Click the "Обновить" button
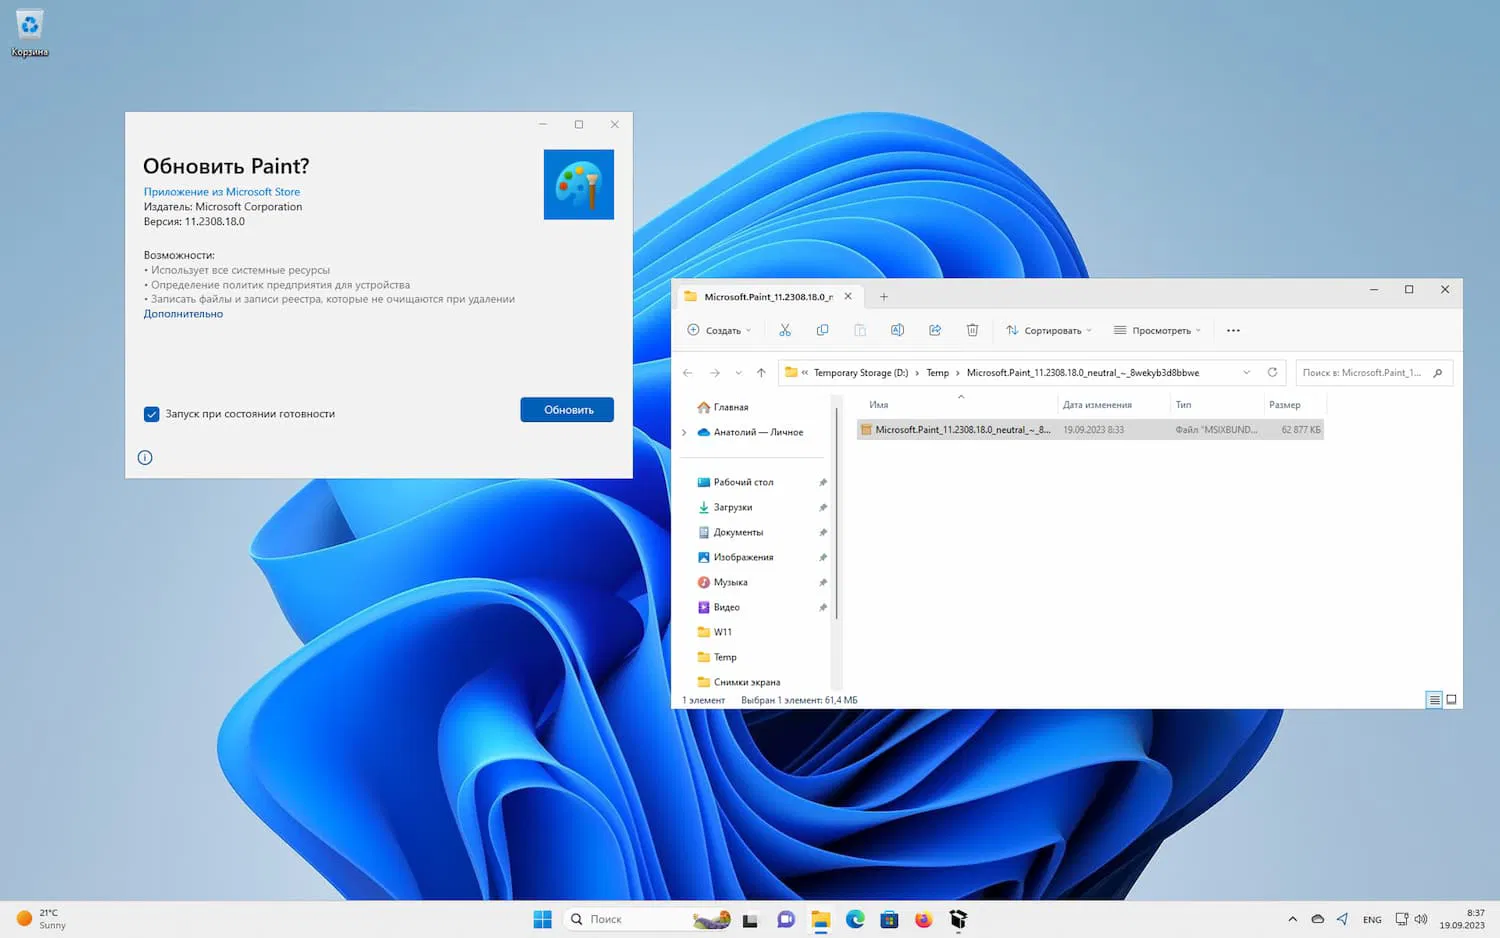Screen dimensions: 1500x938 click(567, 410)
